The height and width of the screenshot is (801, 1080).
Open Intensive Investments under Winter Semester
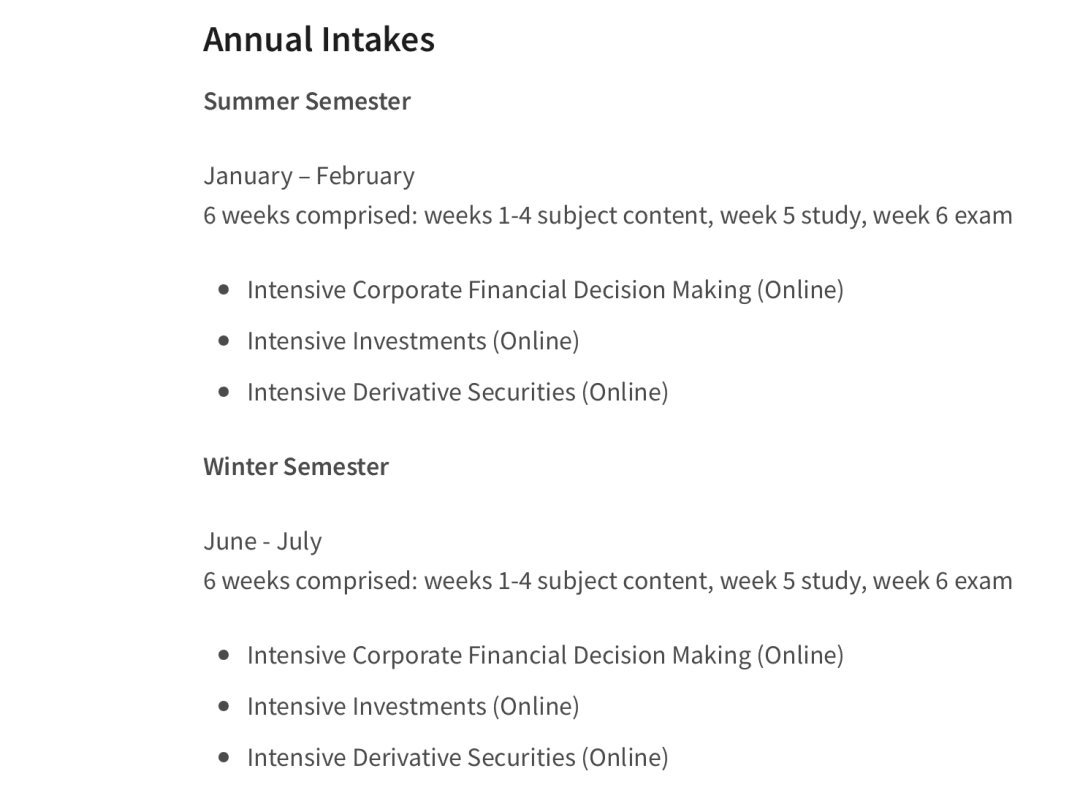(x=412, y=706)
